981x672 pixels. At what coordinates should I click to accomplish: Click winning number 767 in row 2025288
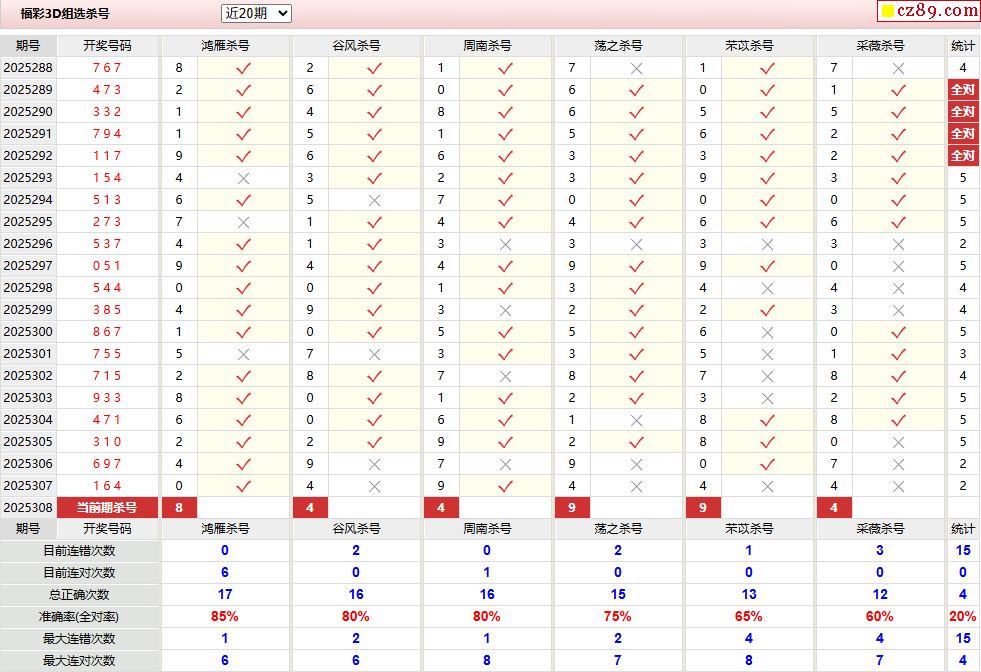106,68
